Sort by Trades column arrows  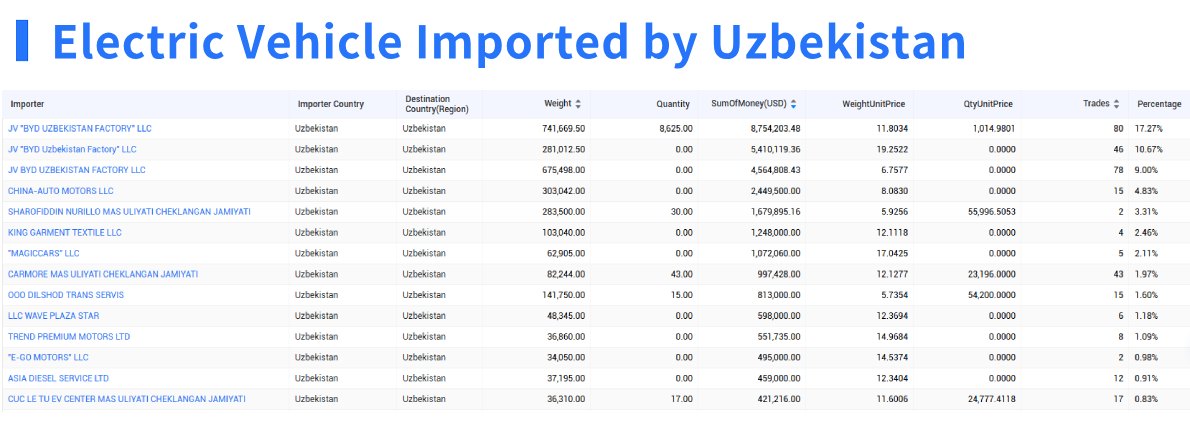(x=1117, y=104)
